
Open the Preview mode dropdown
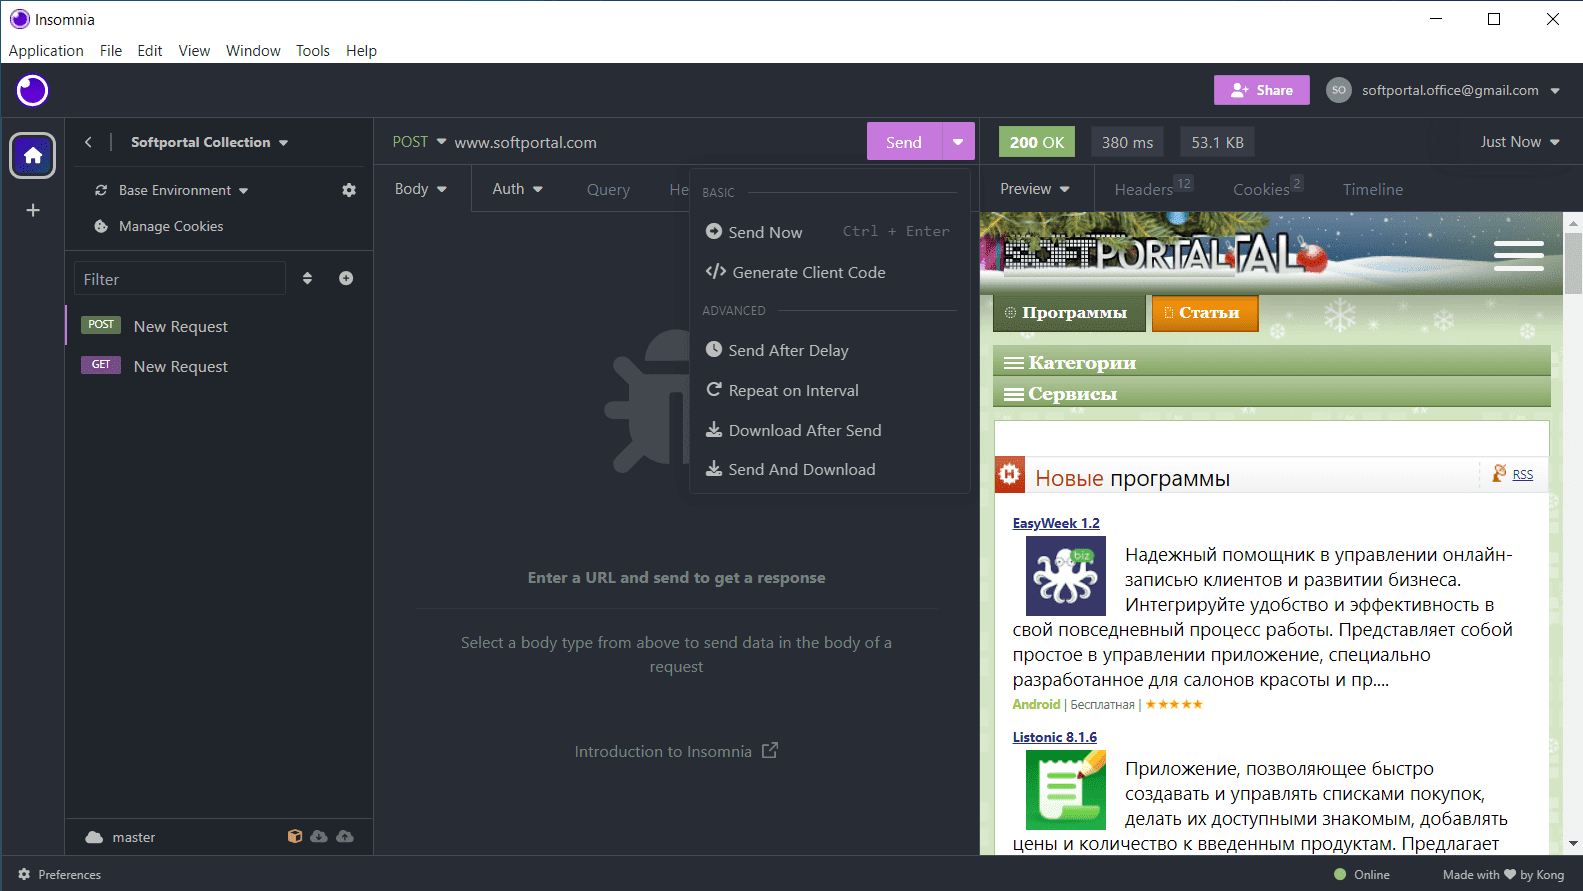(x=1035, y=189)
